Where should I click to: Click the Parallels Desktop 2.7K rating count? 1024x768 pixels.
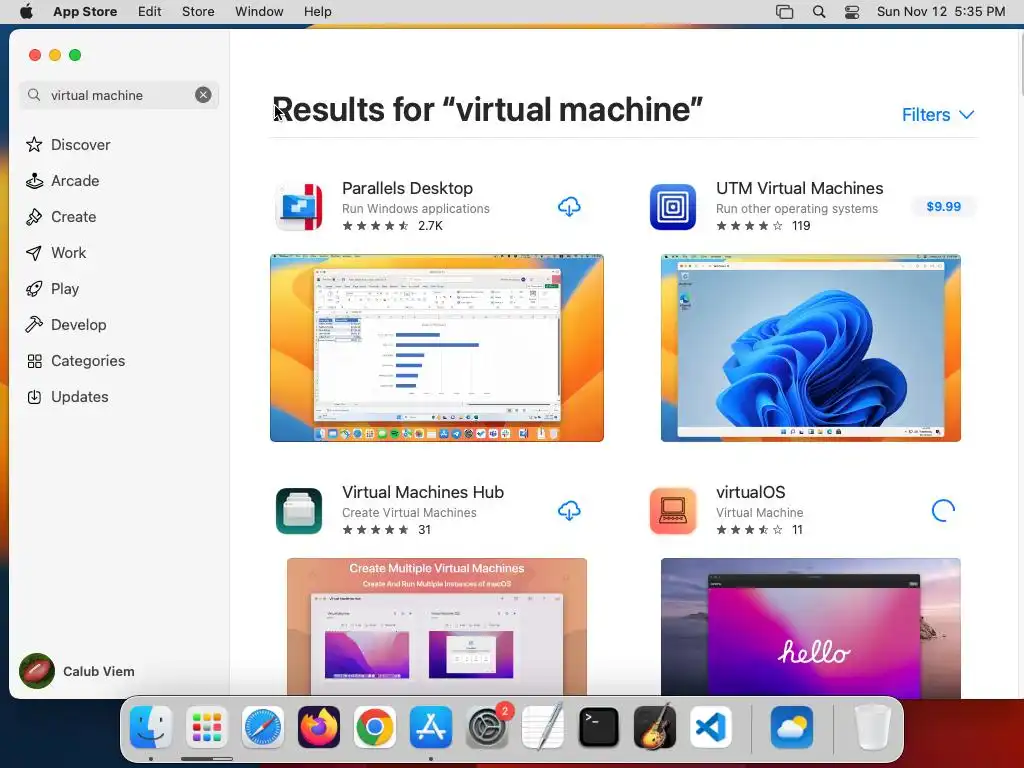pos(430,226)
